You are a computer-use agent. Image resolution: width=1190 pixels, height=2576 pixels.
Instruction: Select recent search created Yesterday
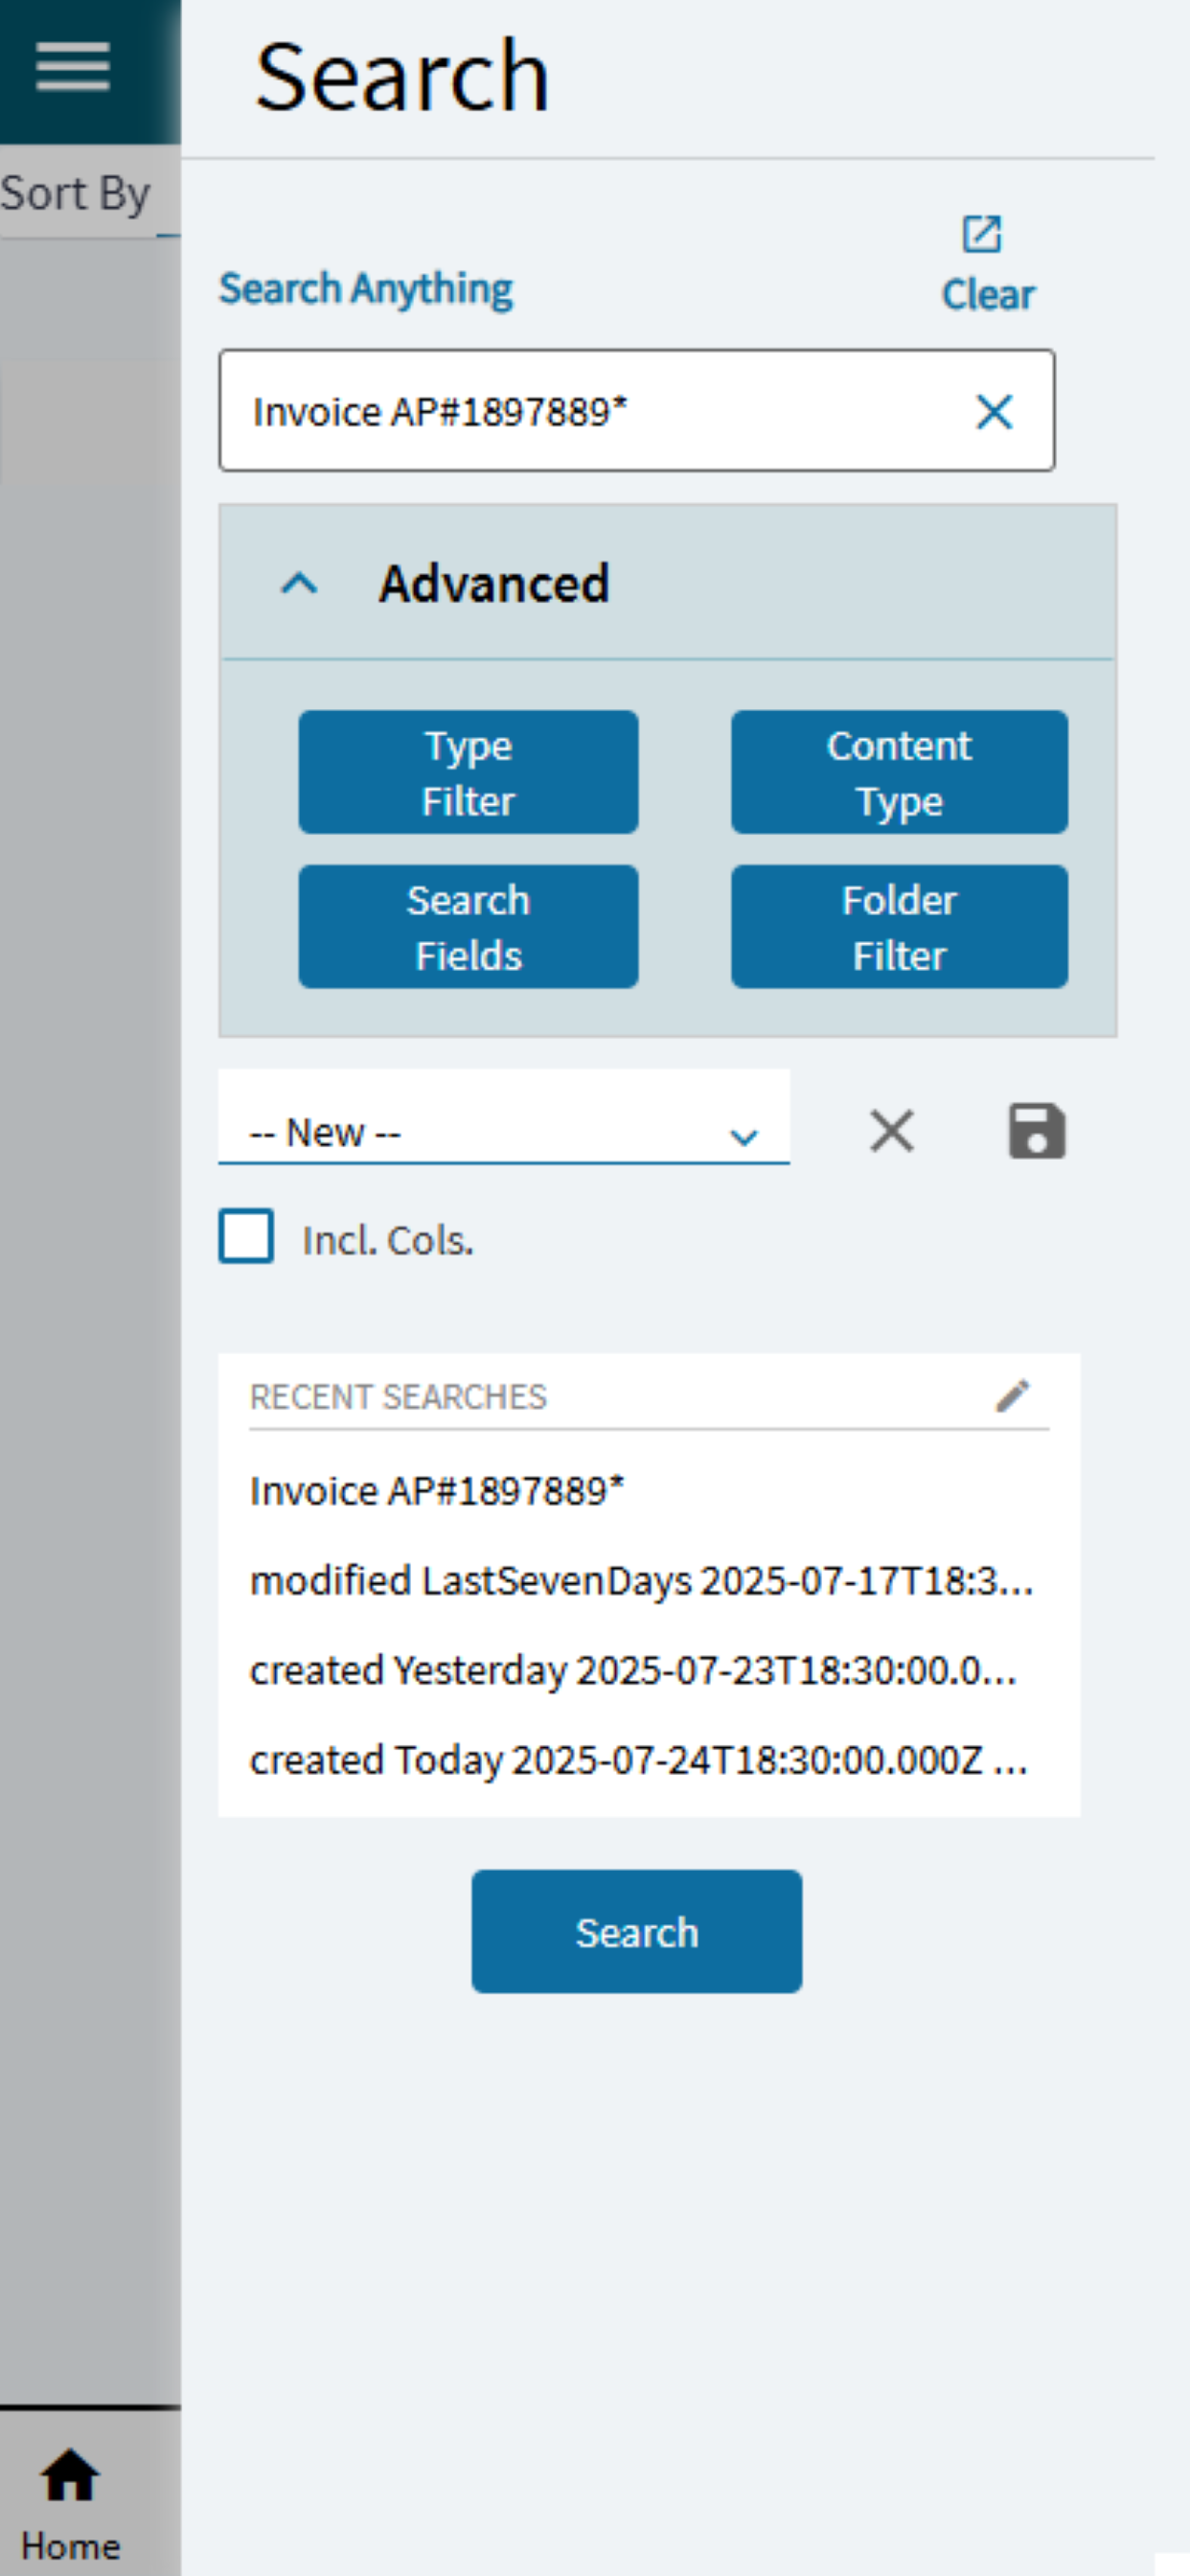633,1669
